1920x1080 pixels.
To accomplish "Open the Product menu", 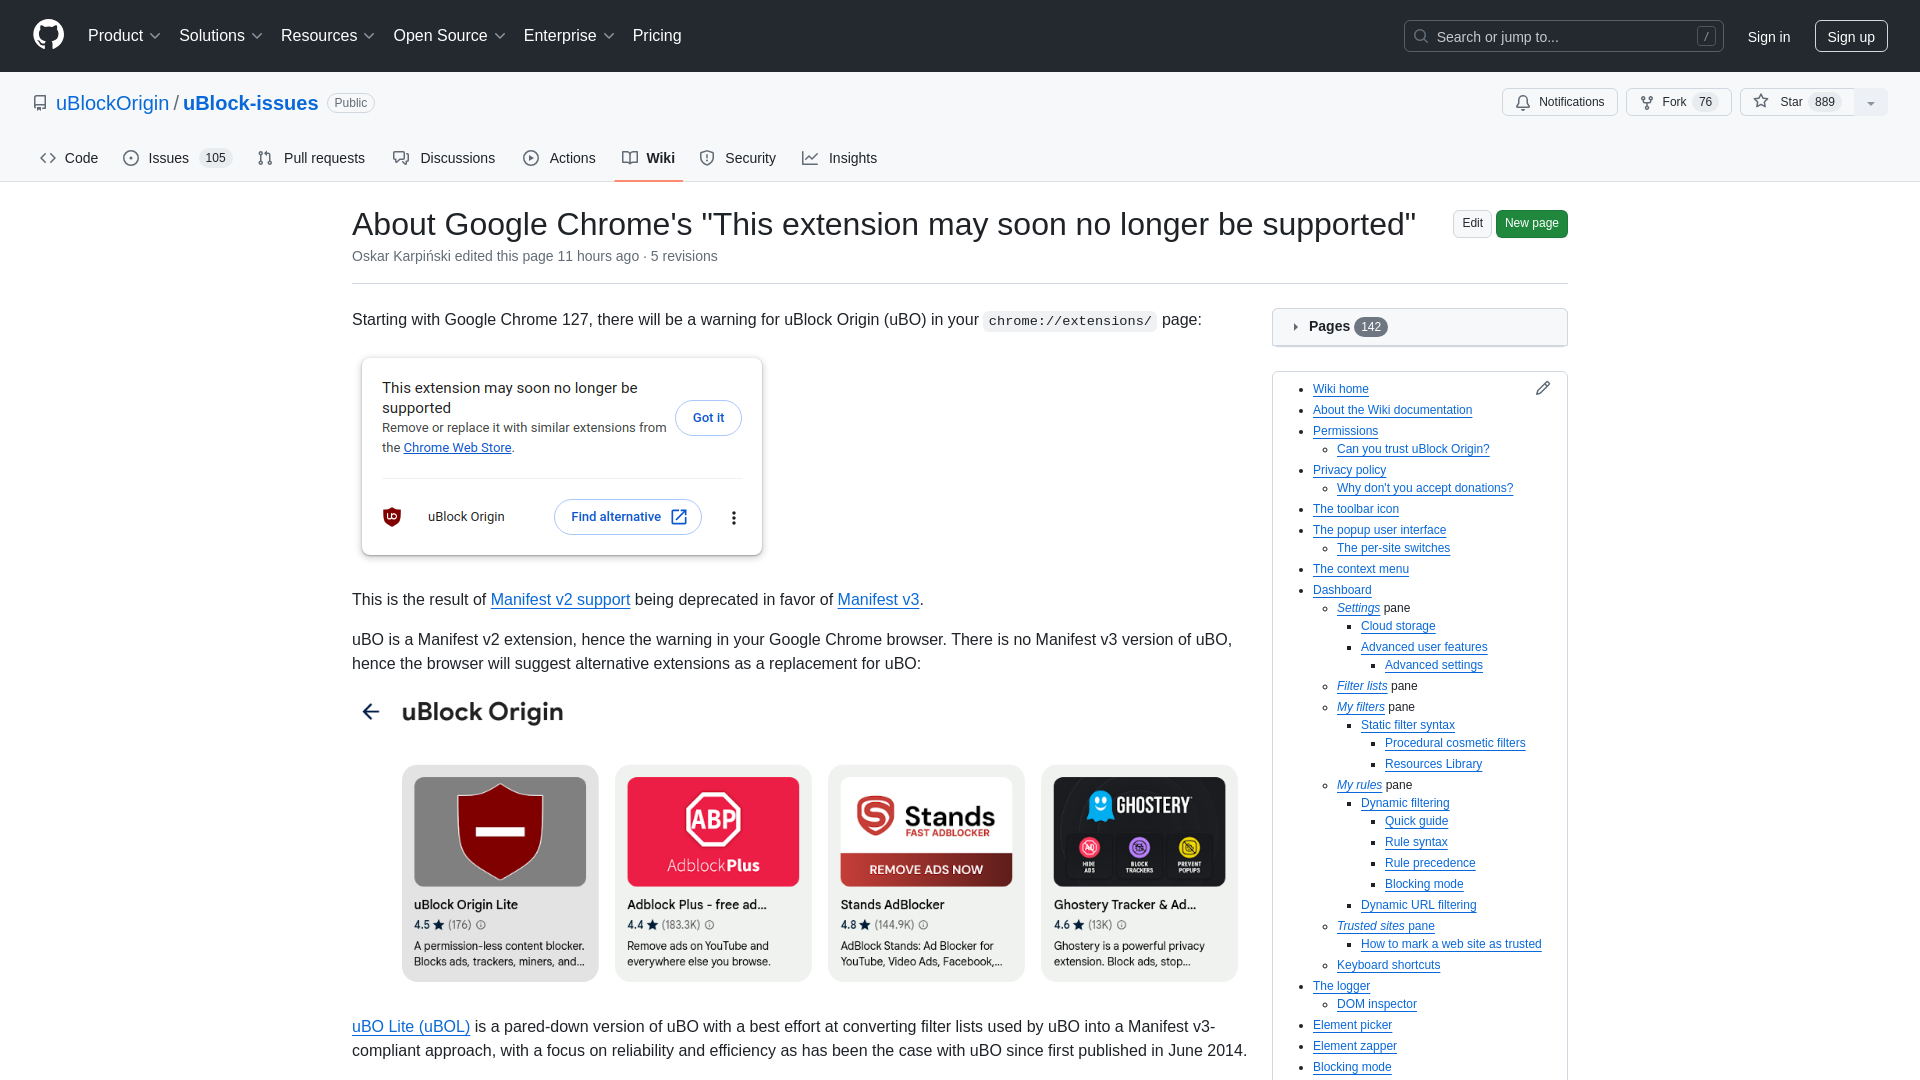I will 124,35.
